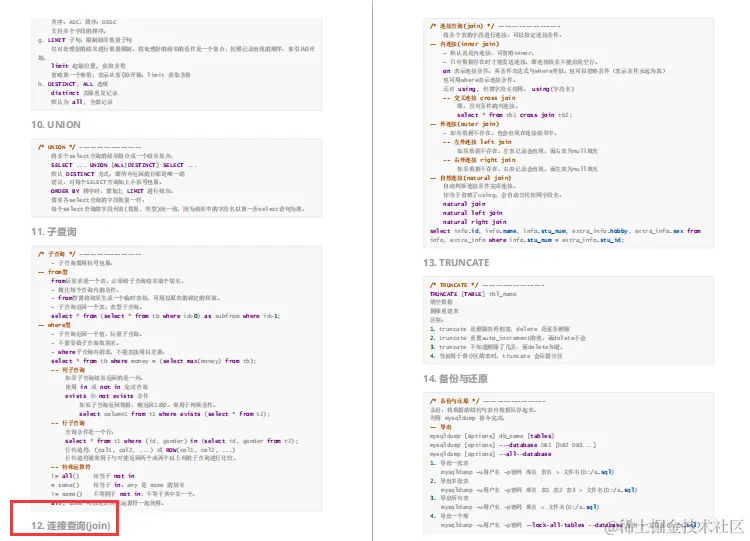
Task: Click the "exists" and "not exists" line
Action: coord(107,396)
